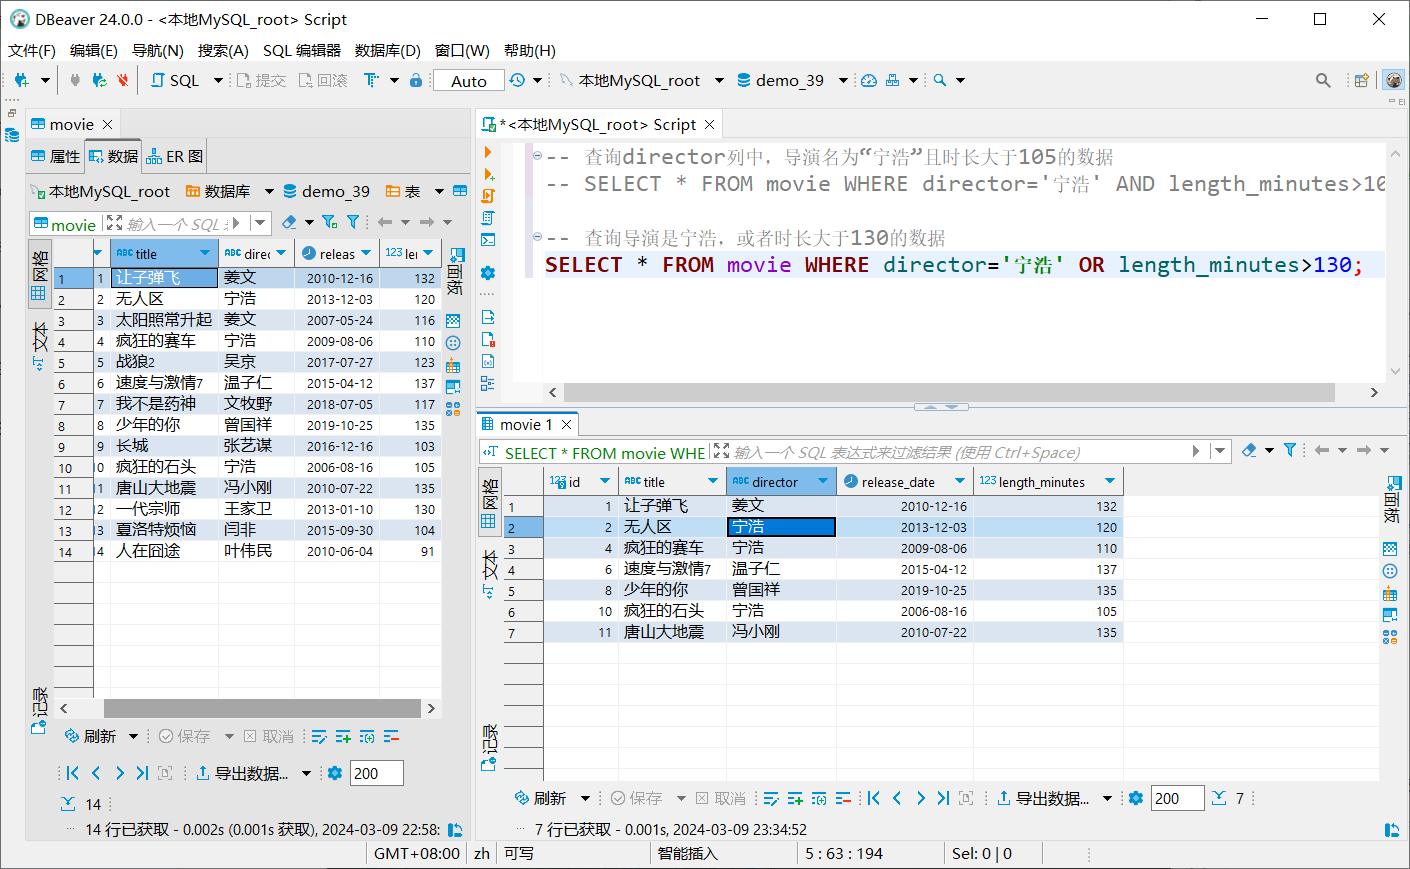Screen dimensions: 1410x869
Task: Click the gear settings icon beside SQL editor
Action: click(488, 272)
